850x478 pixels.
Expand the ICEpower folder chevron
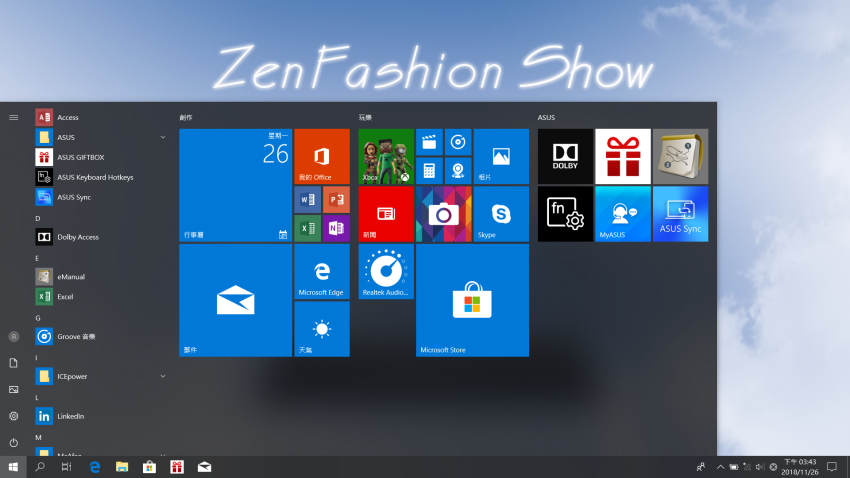click(x=163, y=376)
